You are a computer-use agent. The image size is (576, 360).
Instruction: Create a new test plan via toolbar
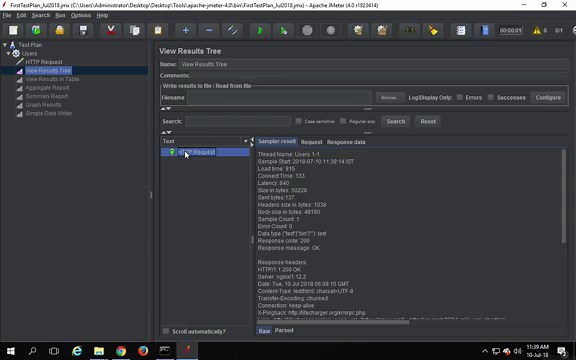tap(13, 30)
